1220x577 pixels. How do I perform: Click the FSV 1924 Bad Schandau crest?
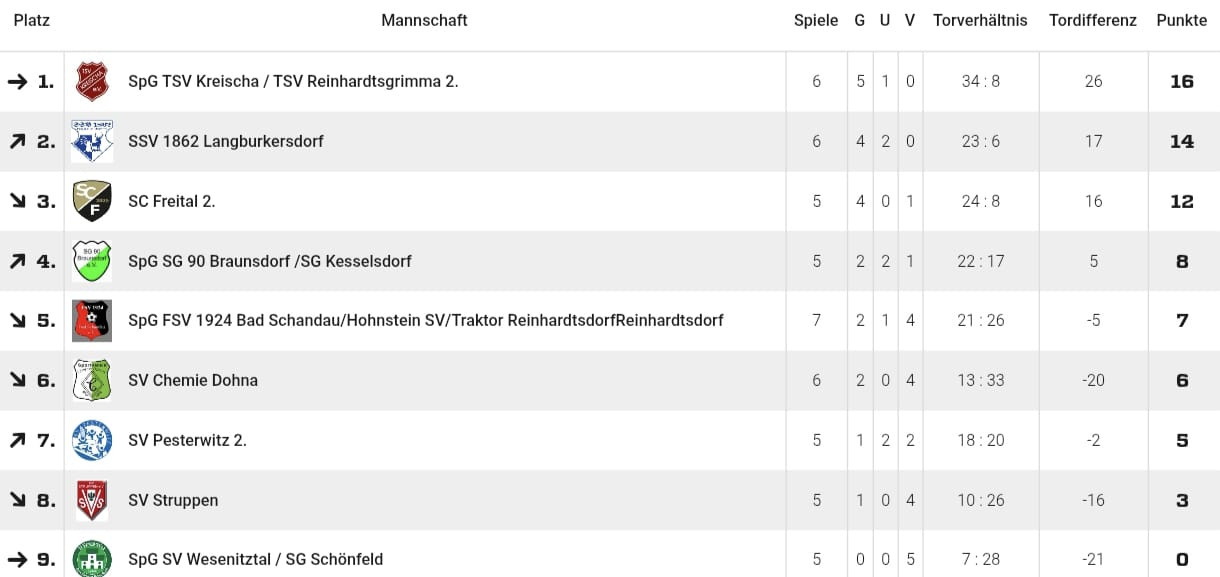tap(92, 321)
